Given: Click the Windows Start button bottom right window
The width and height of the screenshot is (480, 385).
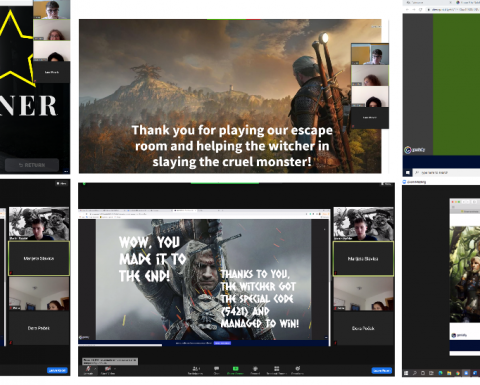Looking at the screenshot, I should click(406, 373).
